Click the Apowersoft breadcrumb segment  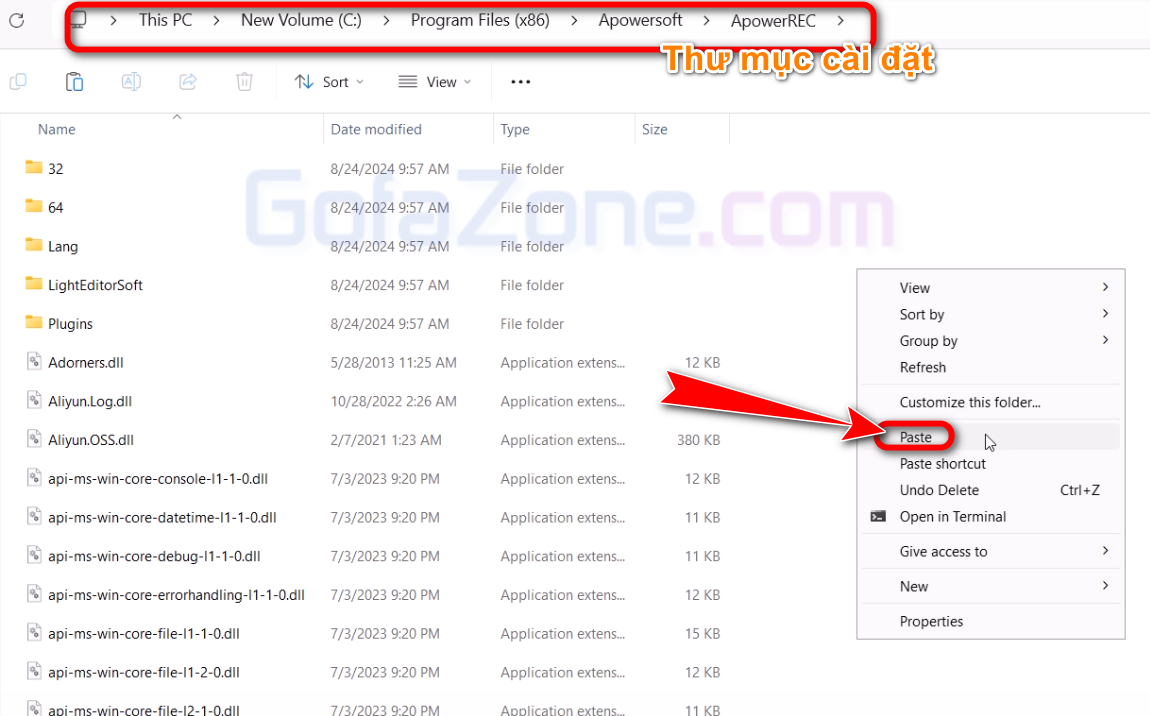[x=640, y=20]
